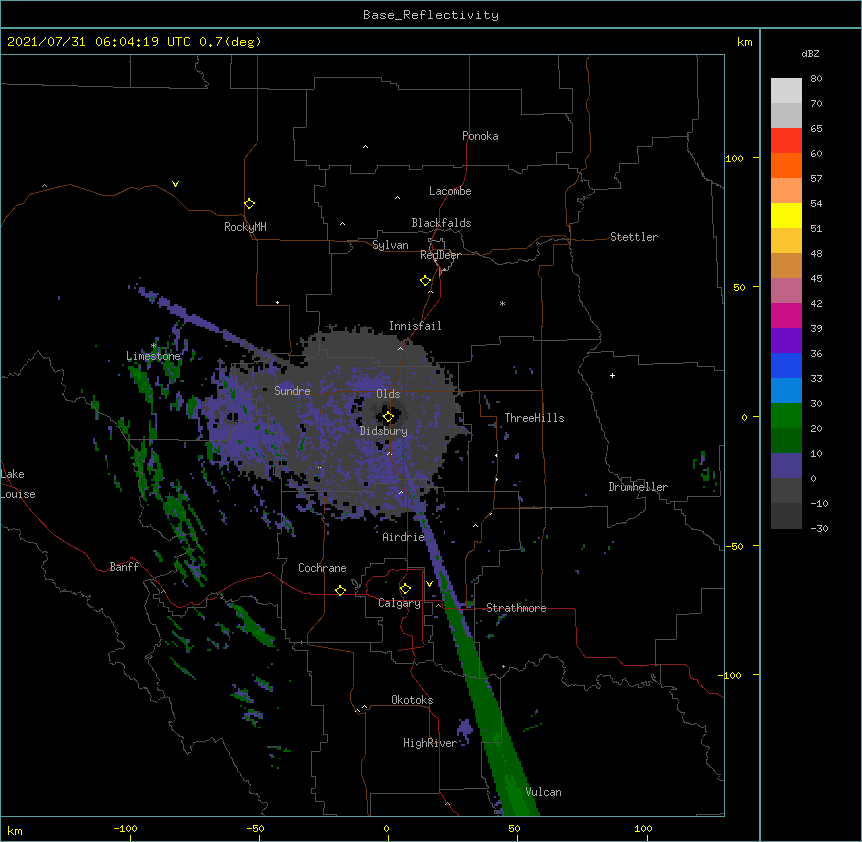Select the 100 tick label on right axis
Image resolution: width=862 pixels, height=842 pixels.
(734, 158)
